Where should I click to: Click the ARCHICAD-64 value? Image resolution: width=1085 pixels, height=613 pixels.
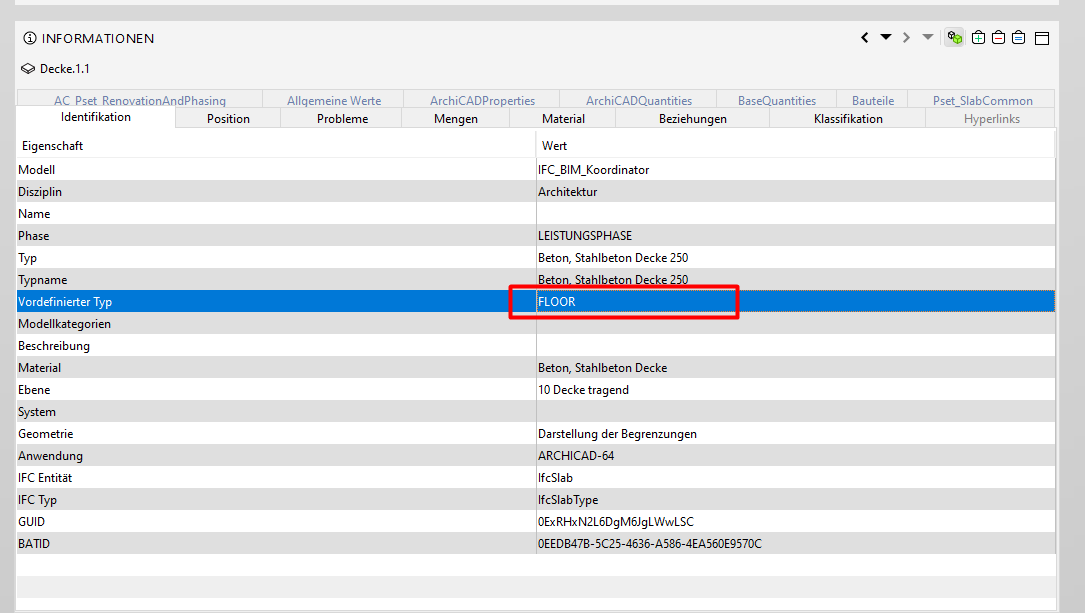(x=576, y=456)
